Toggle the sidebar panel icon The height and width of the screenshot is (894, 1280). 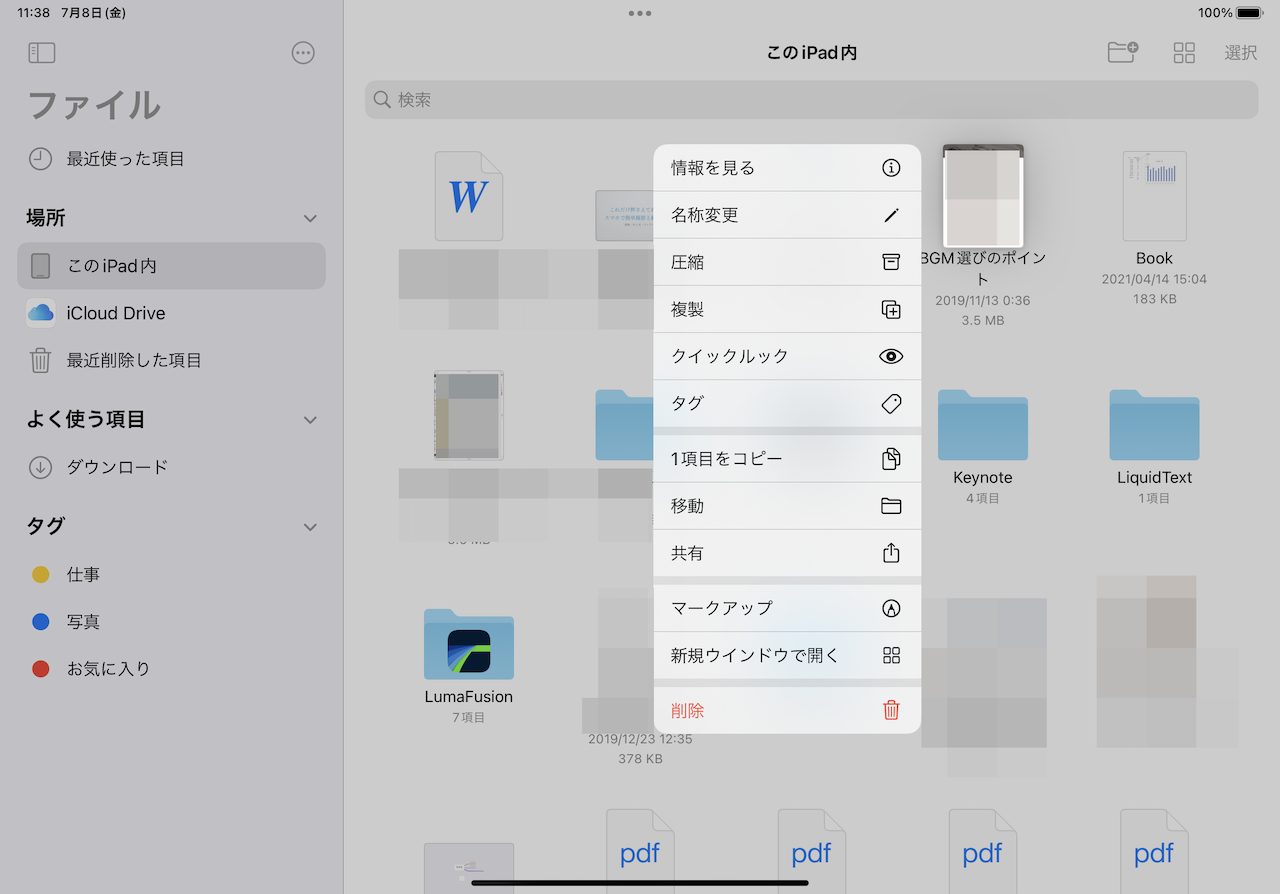coord(42,53)
